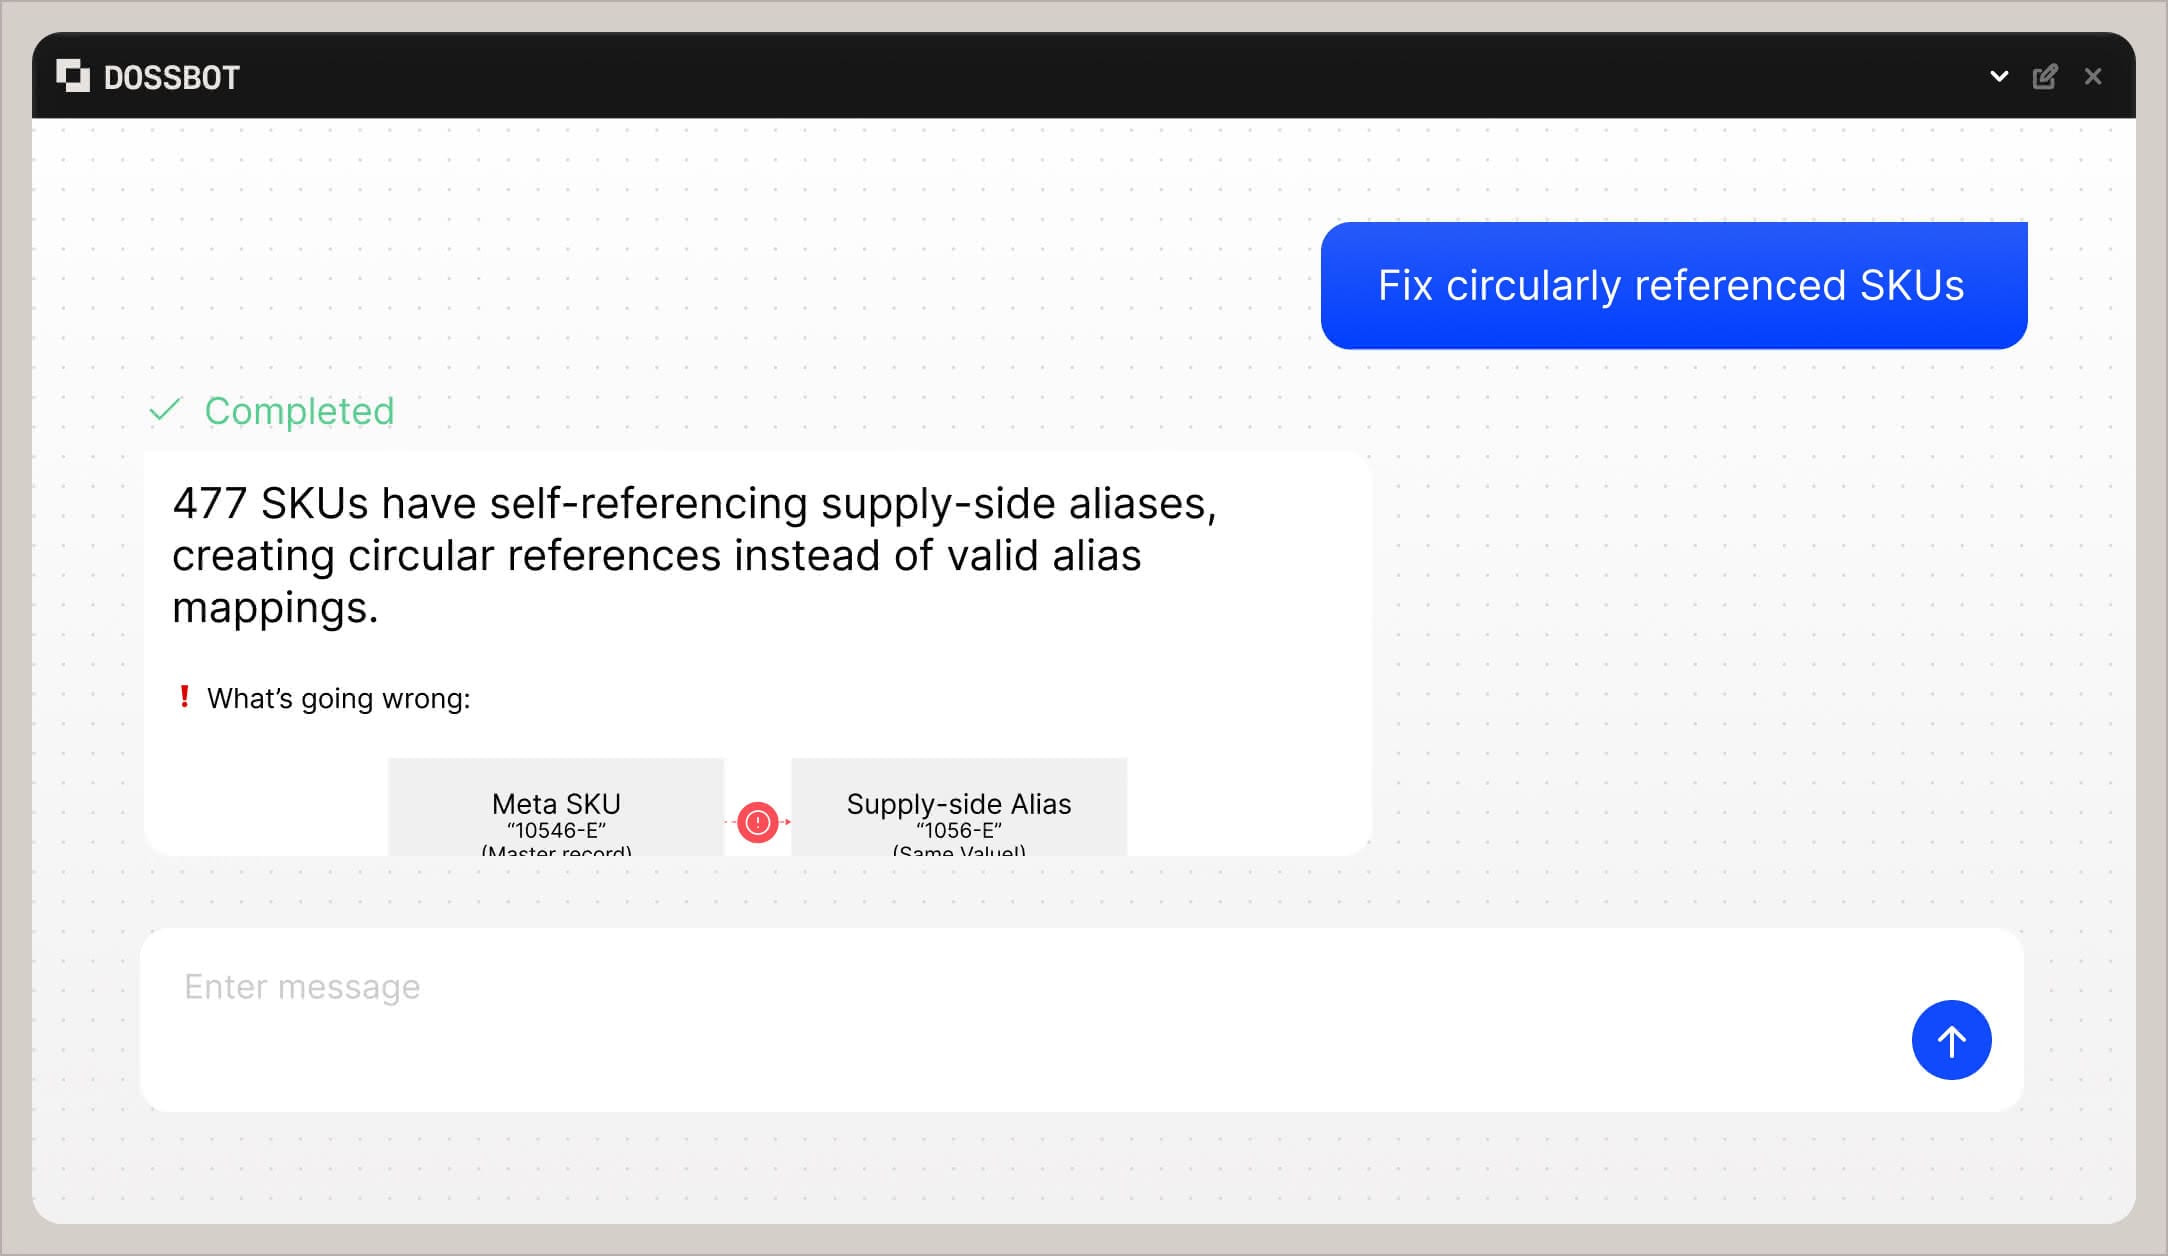The image size is (2168, 1256).
Task: Click the word "mappings." in the reply
Action: click(275, 608)
